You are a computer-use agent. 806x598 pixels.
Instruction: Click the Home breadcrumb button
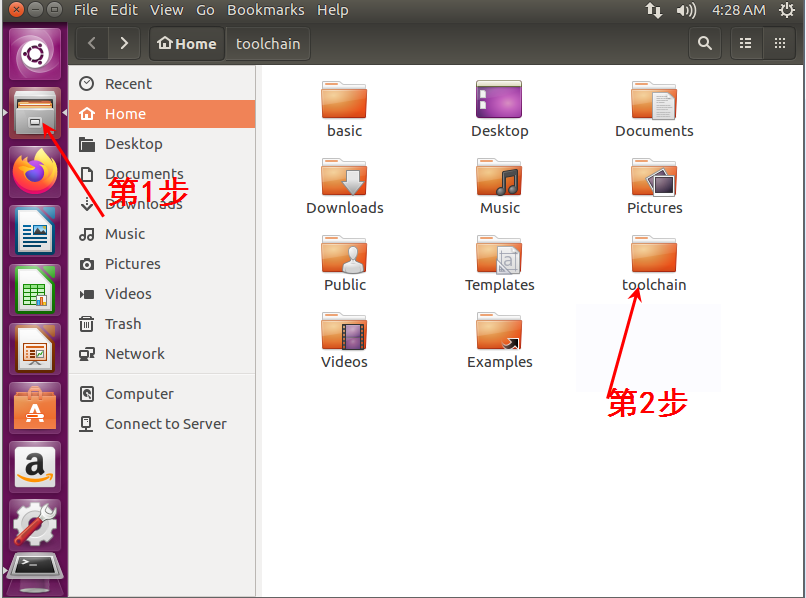click(x=186, y=43)
